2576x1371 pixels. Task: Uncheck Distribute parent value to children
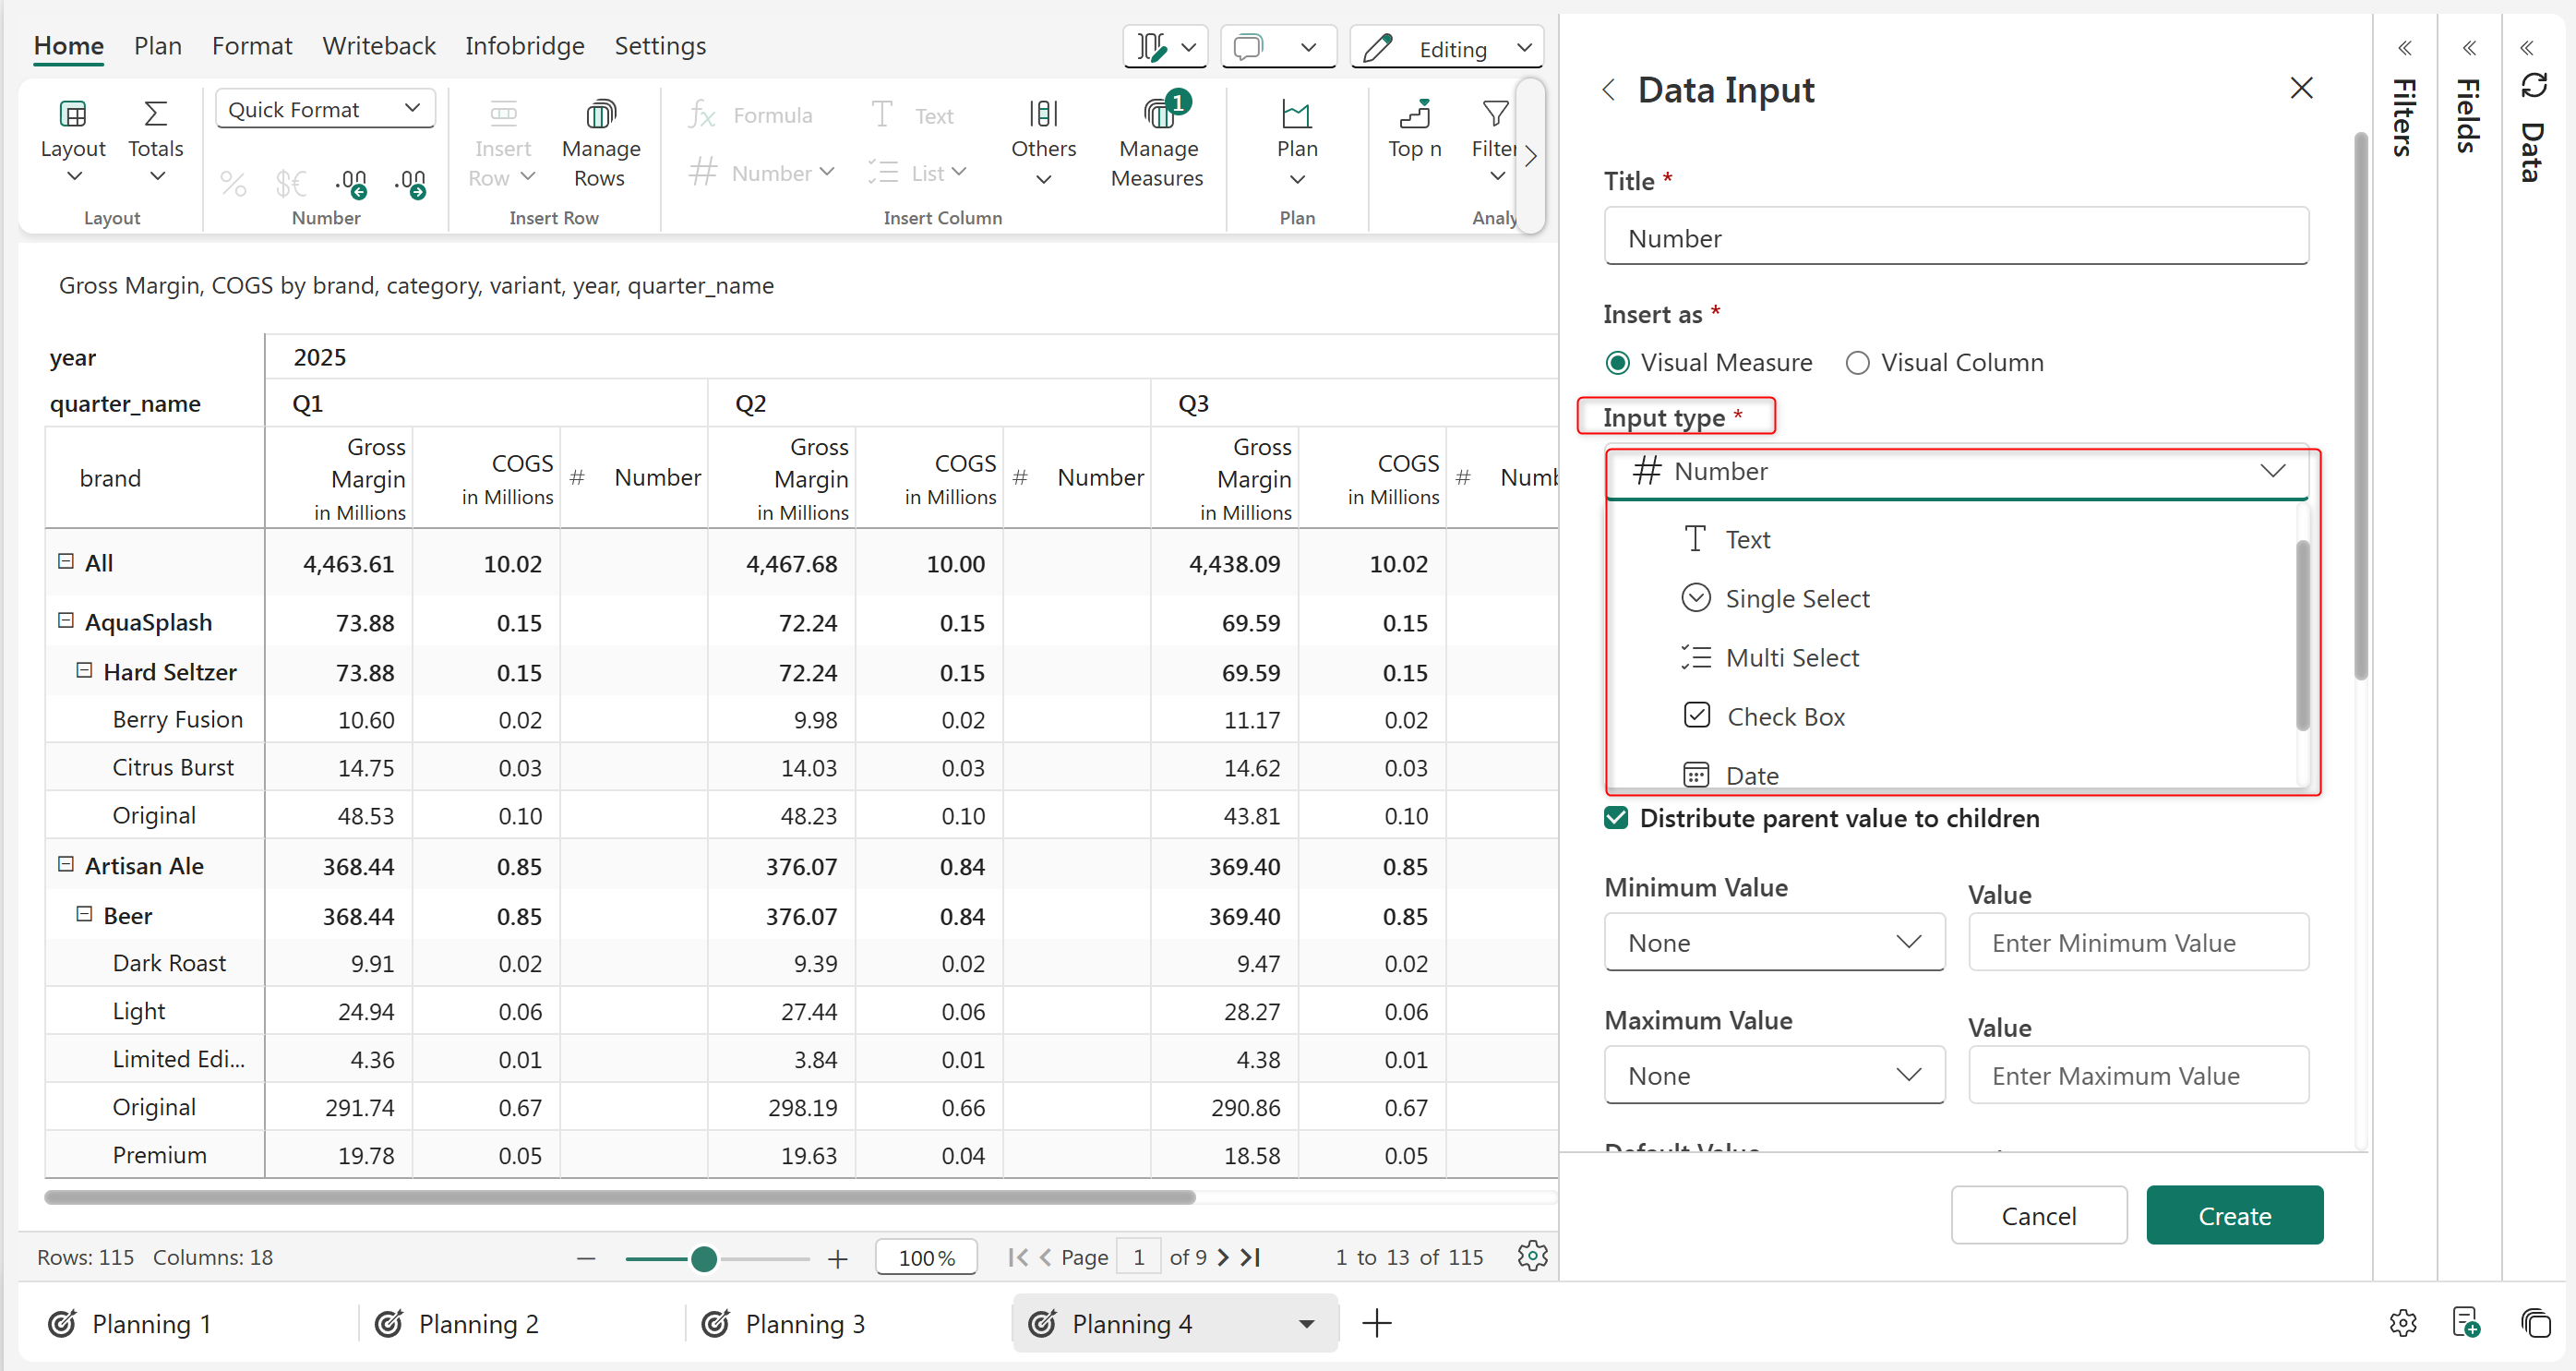coord(1616,818)
